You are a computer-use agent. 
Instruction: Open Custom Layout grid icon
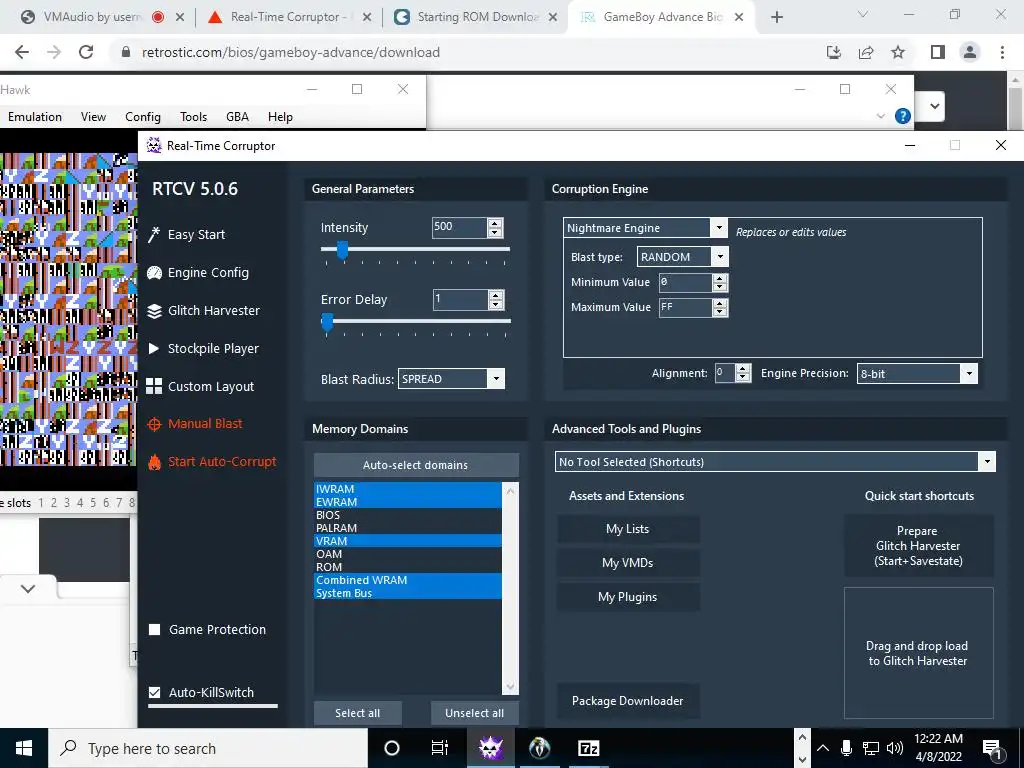154,387
